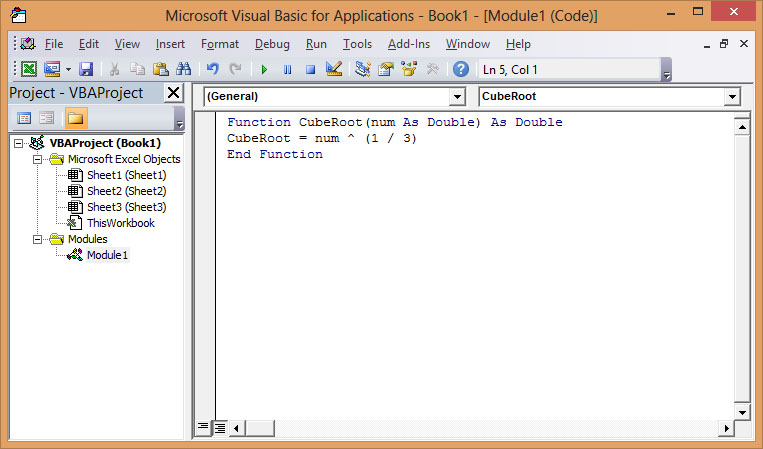Switch to Full Module View button
The image size is (763, 449).
(220, 427)
